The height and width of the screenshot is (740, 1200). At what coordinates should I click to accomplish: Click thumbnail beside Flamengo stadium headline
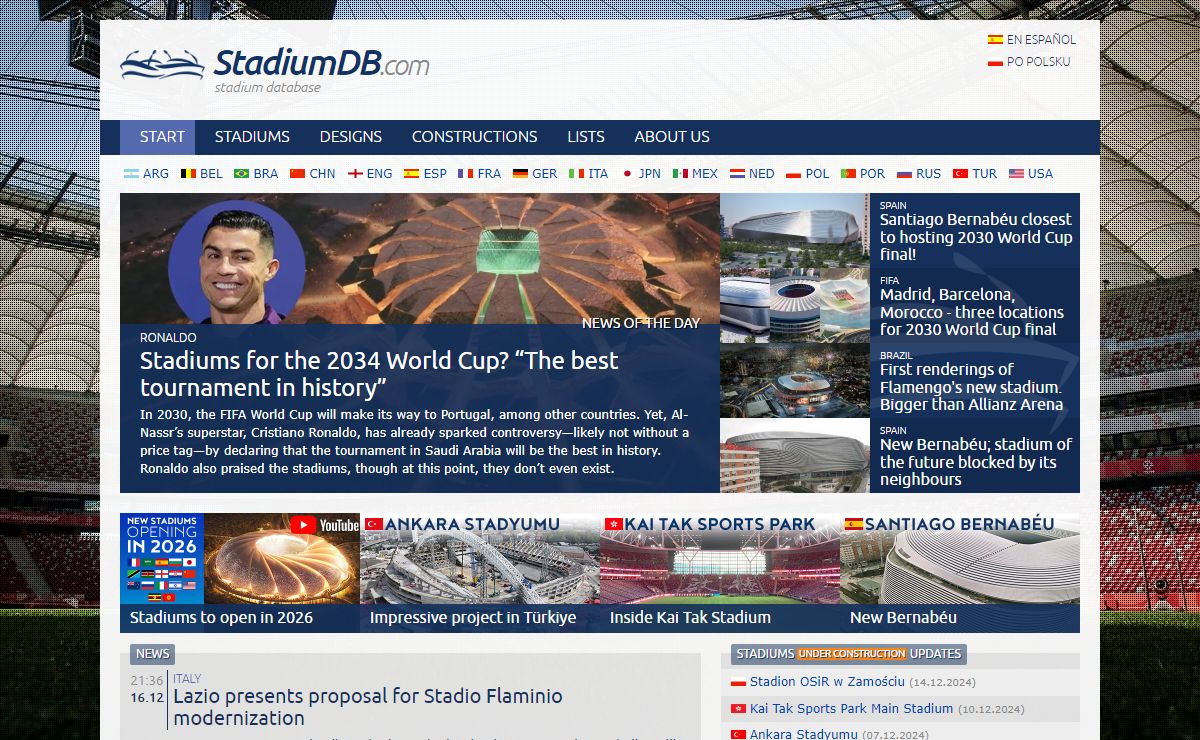point(795,381)
